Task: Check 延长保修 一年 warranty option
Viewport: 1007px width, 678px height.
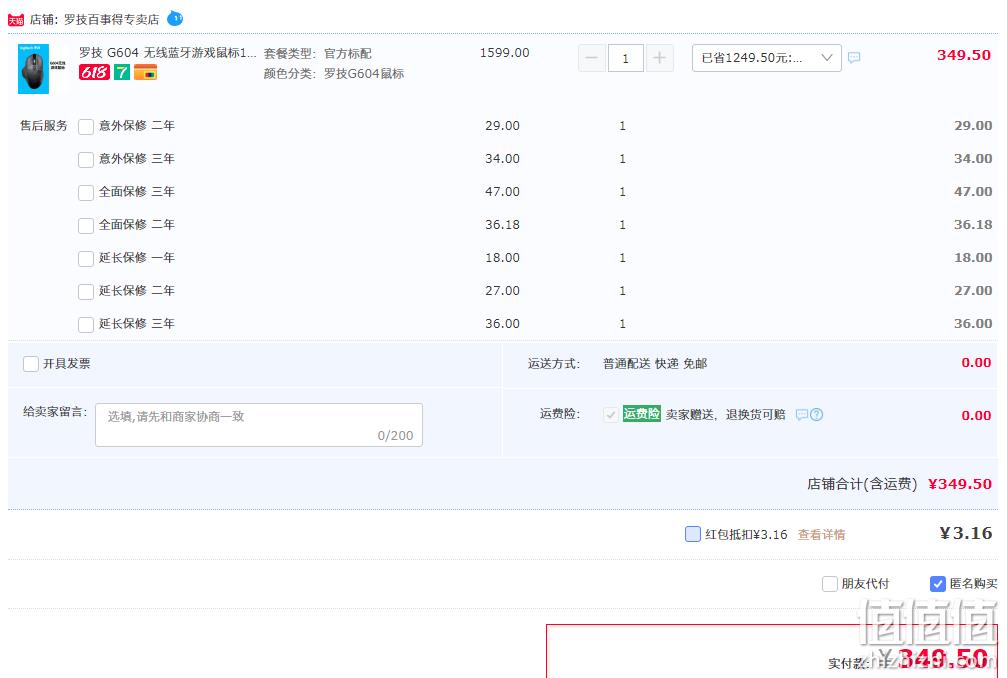Action: pos(86,259)
